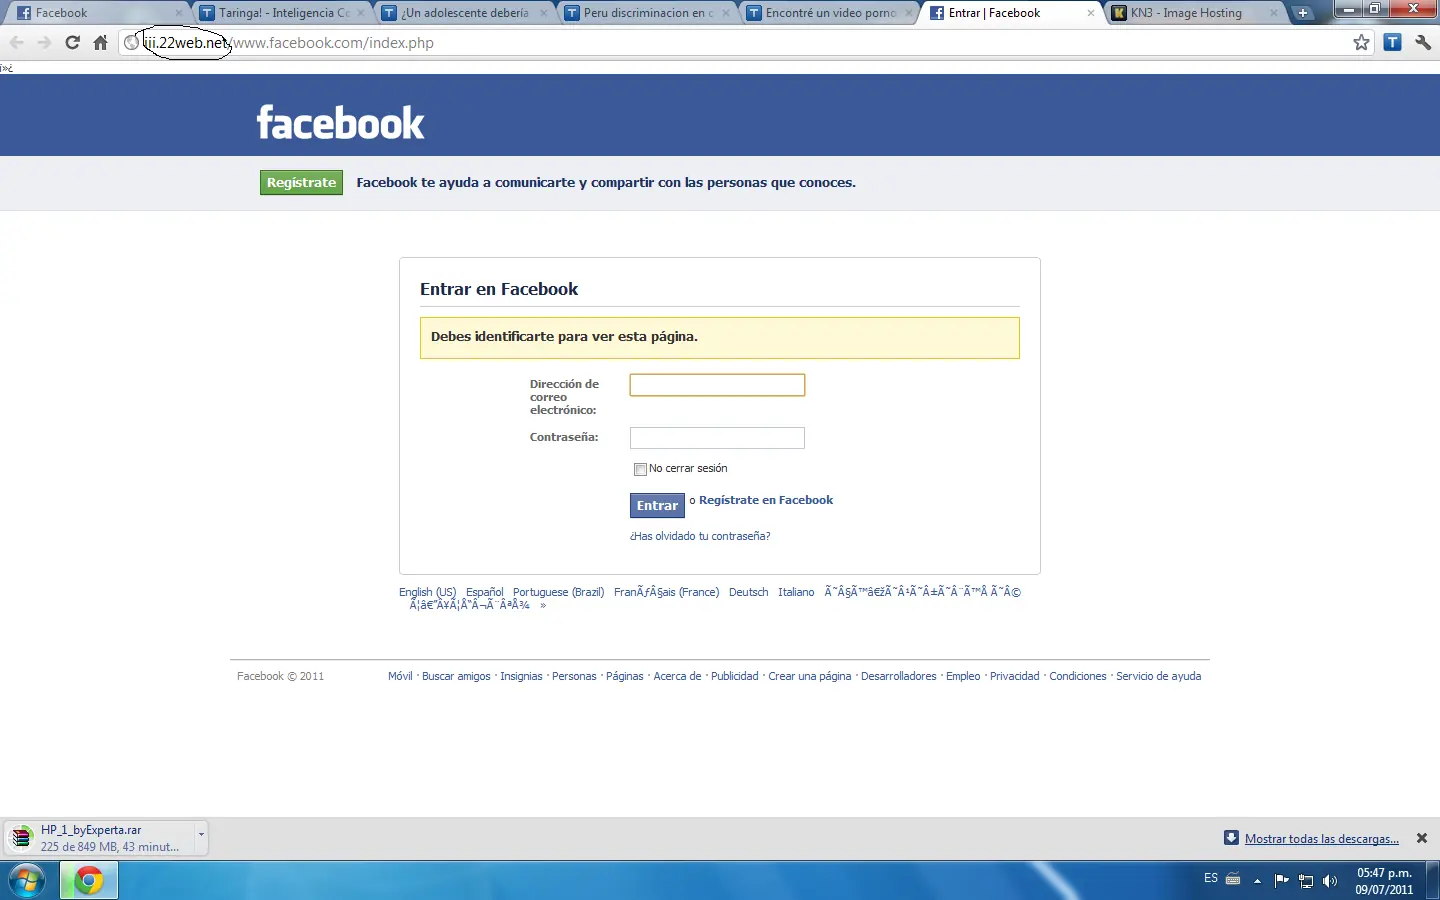Select the Español language link
The width and height of the screenshot is (1440, 900).
pyautogui.click(x=484, y=592)
